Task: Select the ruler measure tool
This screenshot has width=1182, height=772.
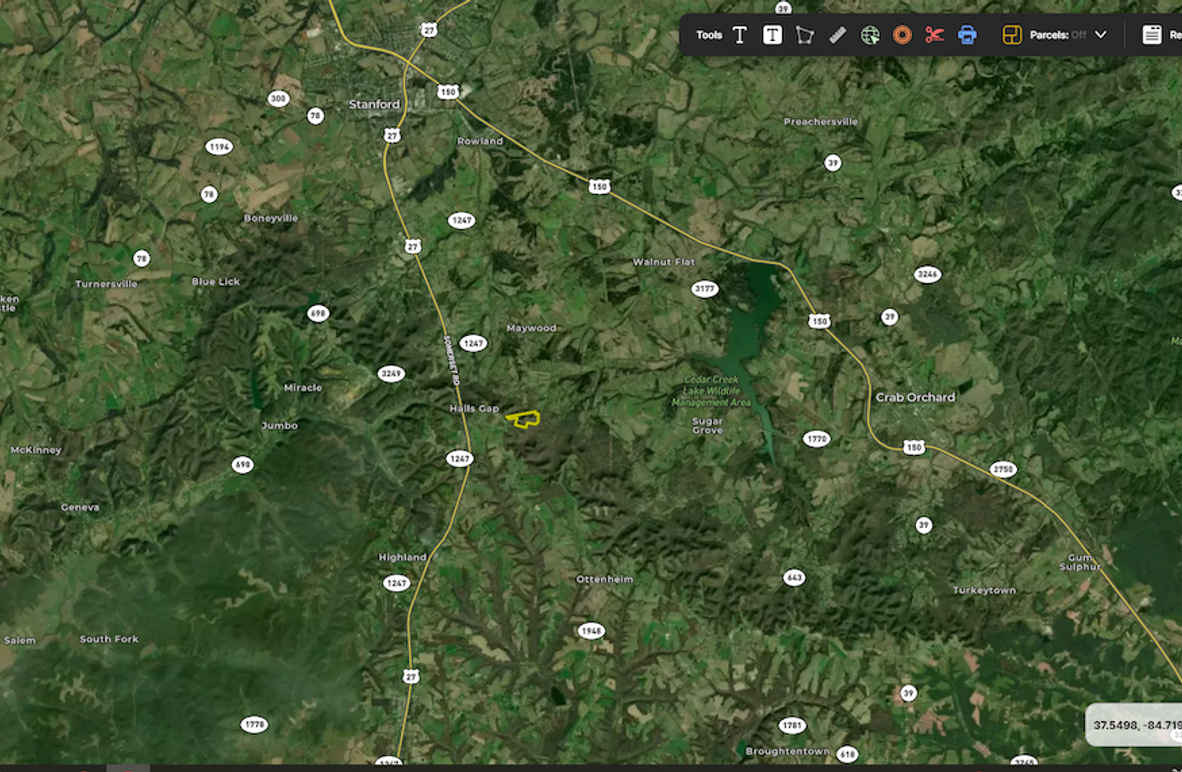Action: click(838, 35)
